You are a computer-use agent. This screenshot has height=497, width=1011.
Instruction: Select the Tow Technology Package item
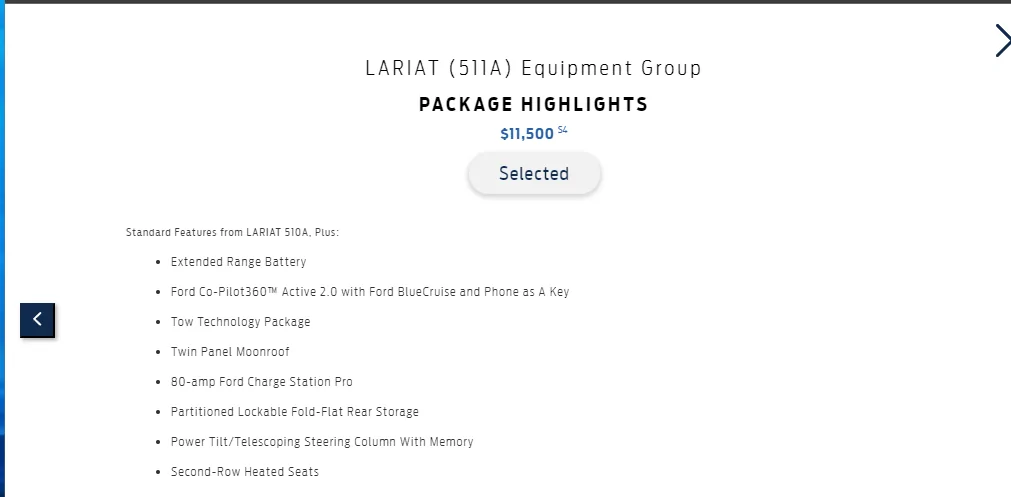[x=240, y=322]
